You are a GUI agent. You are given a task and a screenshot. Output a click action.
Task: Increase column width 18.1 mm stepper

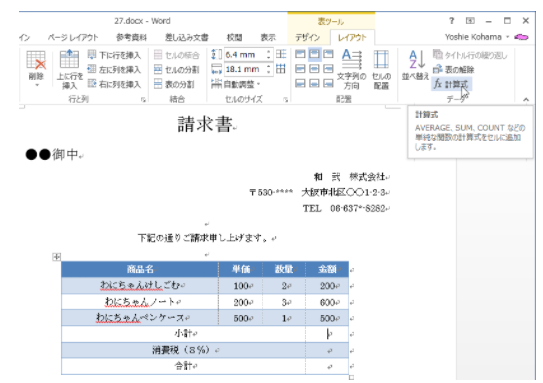click(x=269, y=66)
